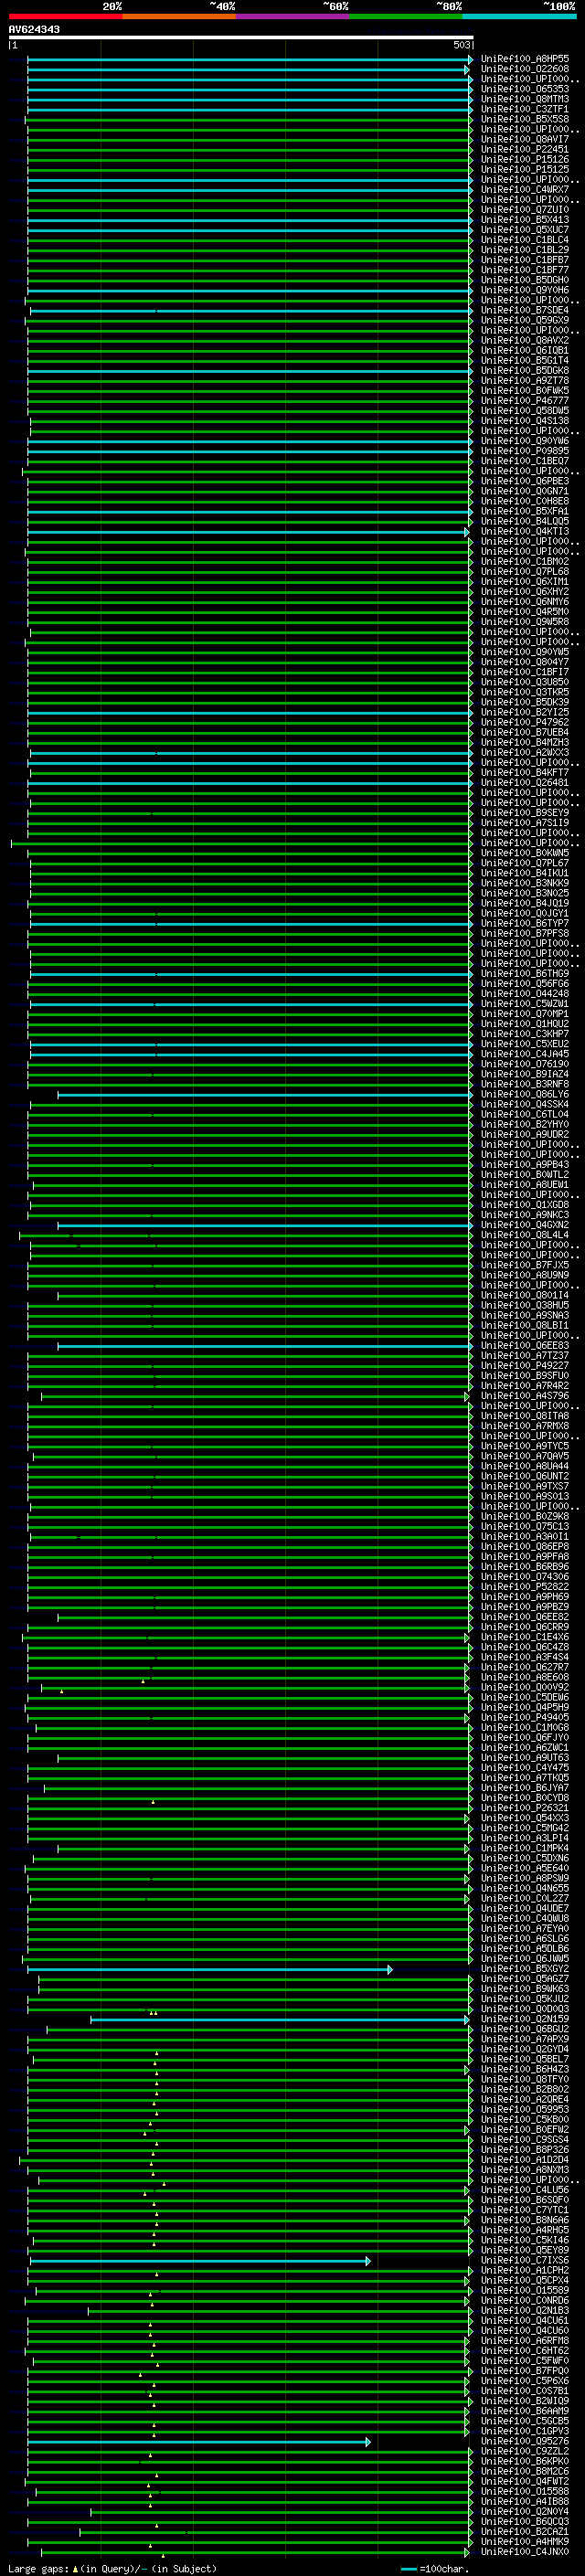Click the green alignment bar for C4JNX0
The height and width of the screenshot is (2576, 585).
tap(255, 2551)
